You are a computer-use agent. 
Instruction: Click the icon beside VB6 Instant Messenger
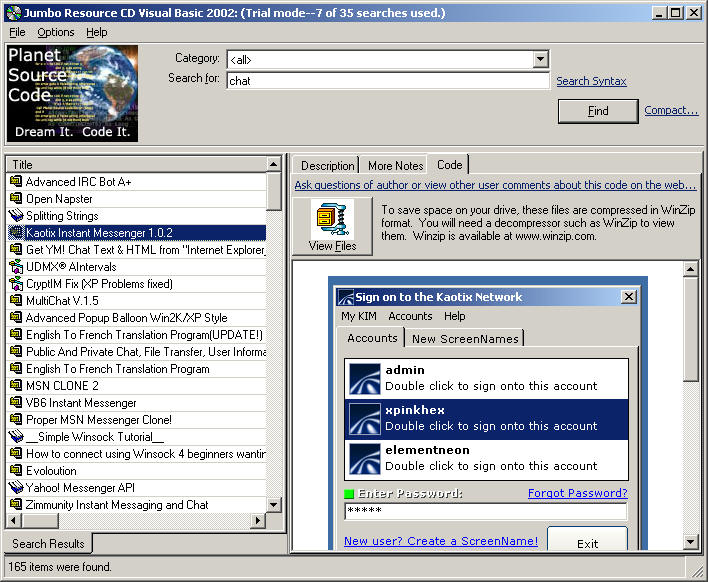tap(16, 402)
